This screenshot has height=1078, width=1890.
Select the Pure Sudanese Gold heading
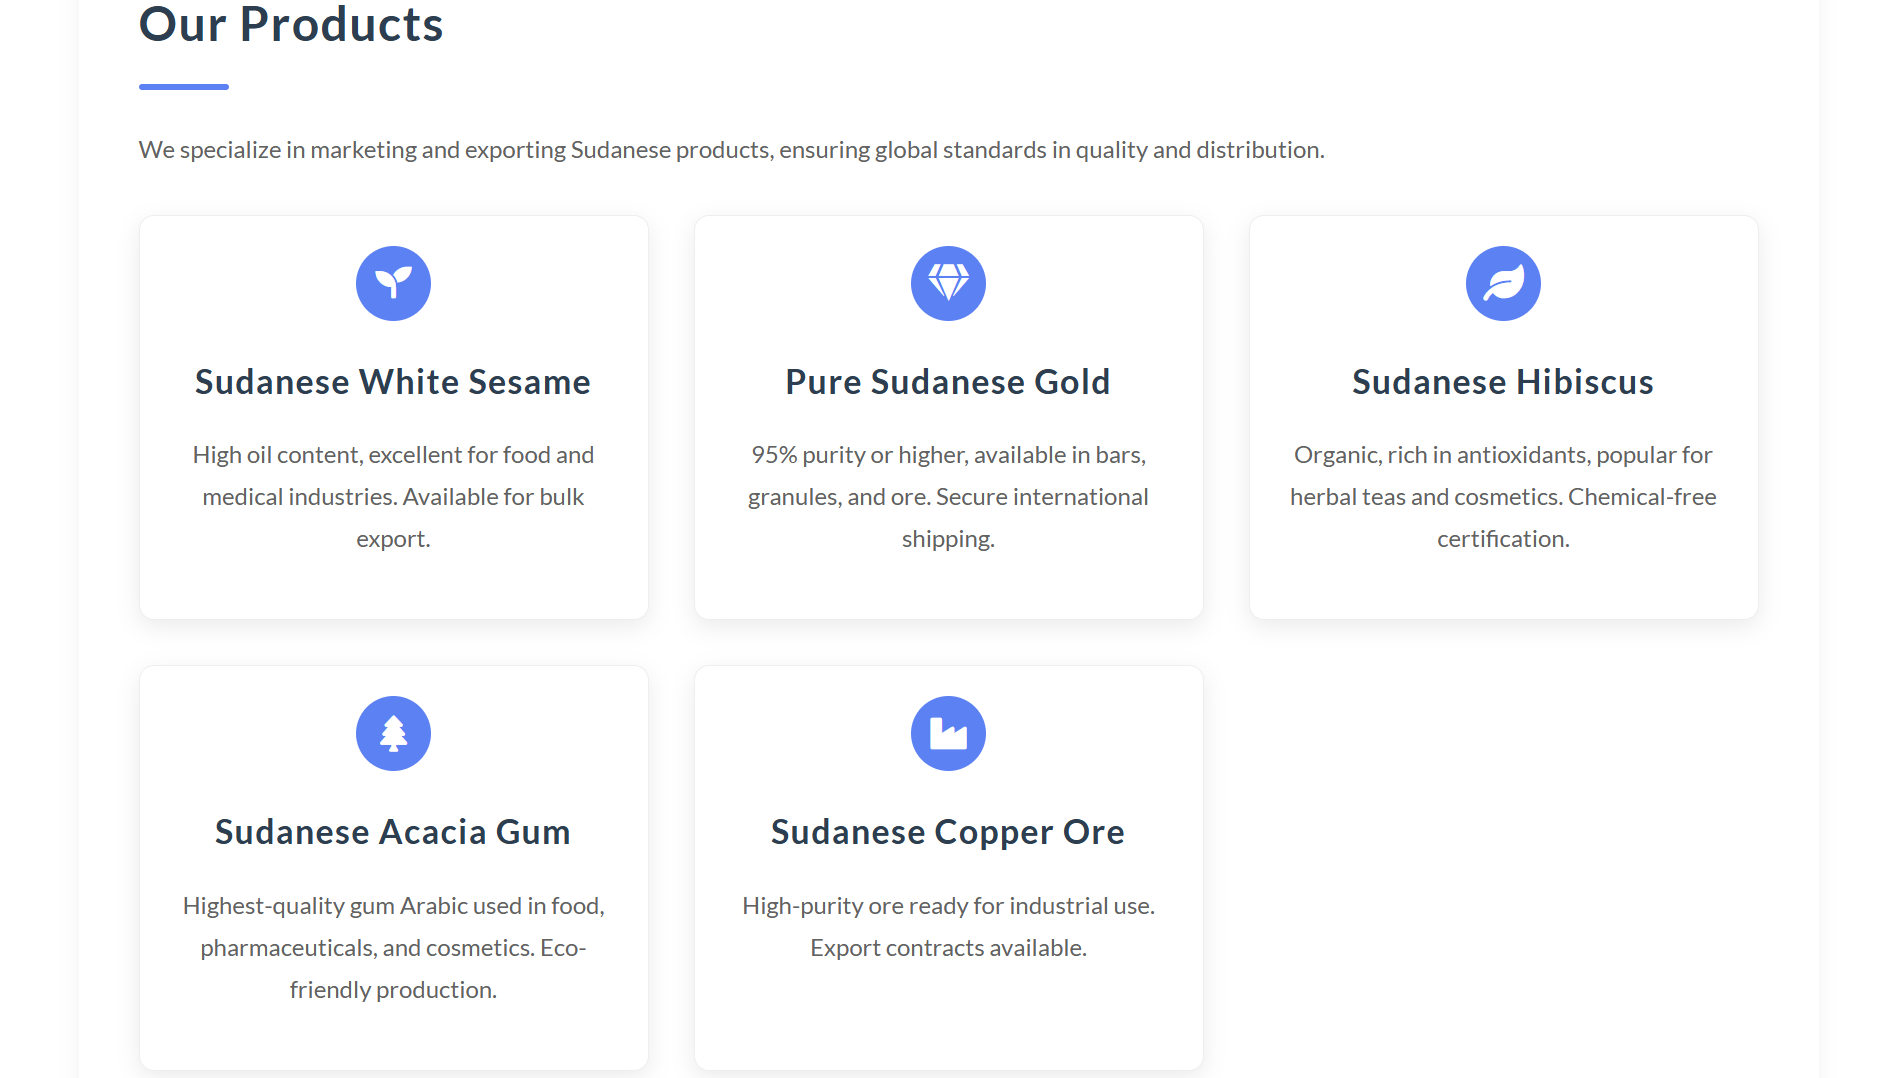(x=948, y=382)
